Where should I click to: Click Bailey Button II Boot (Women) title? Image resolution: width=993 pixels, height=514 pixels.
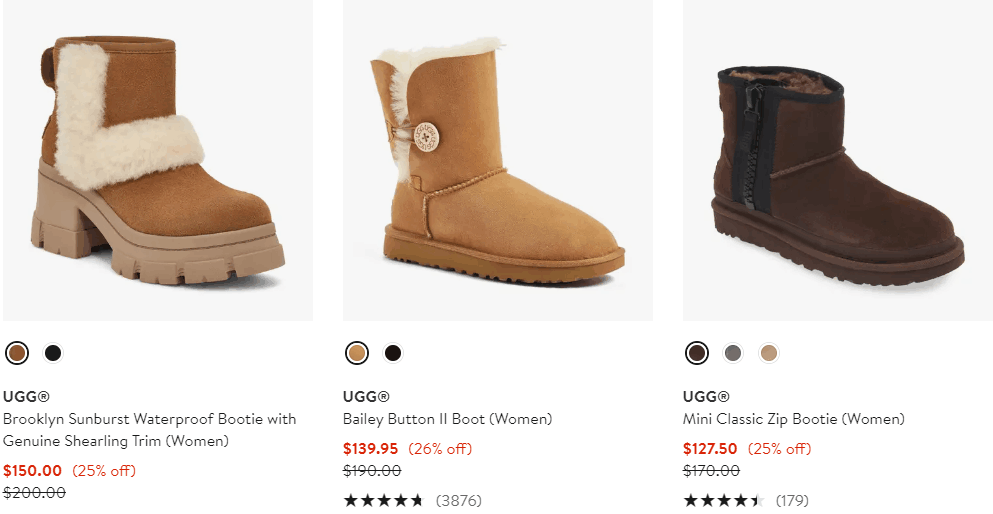pyautogui.click(x=447, y=419)
